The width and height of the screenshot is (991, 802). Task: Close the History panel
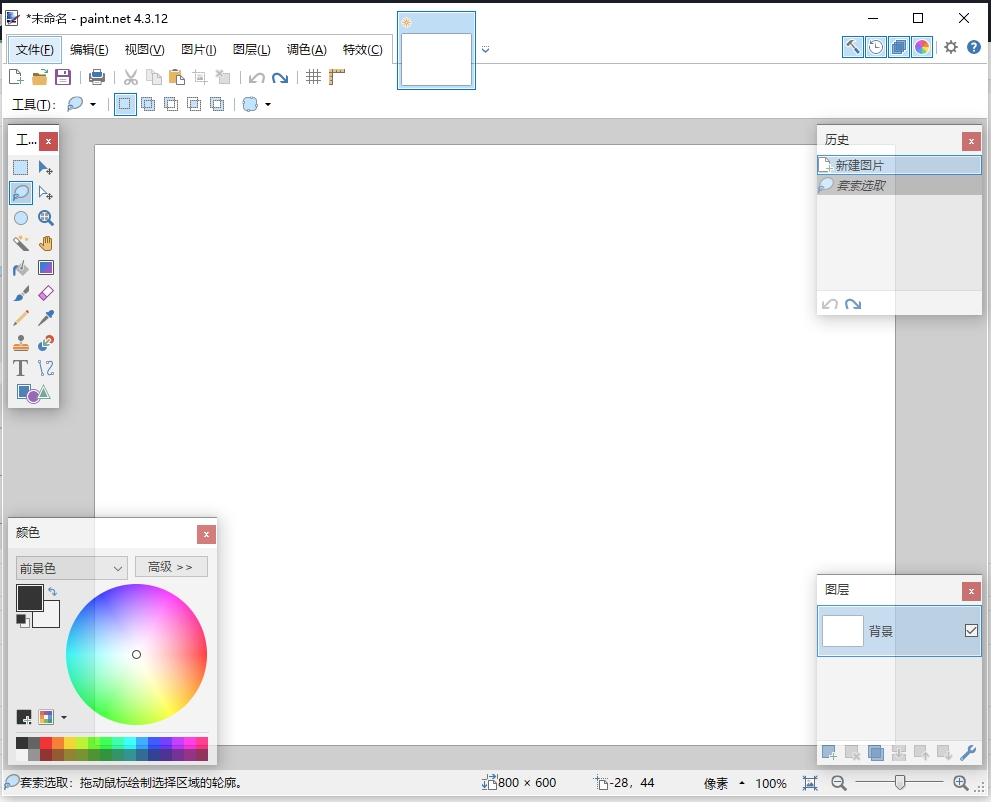[971, 142]
